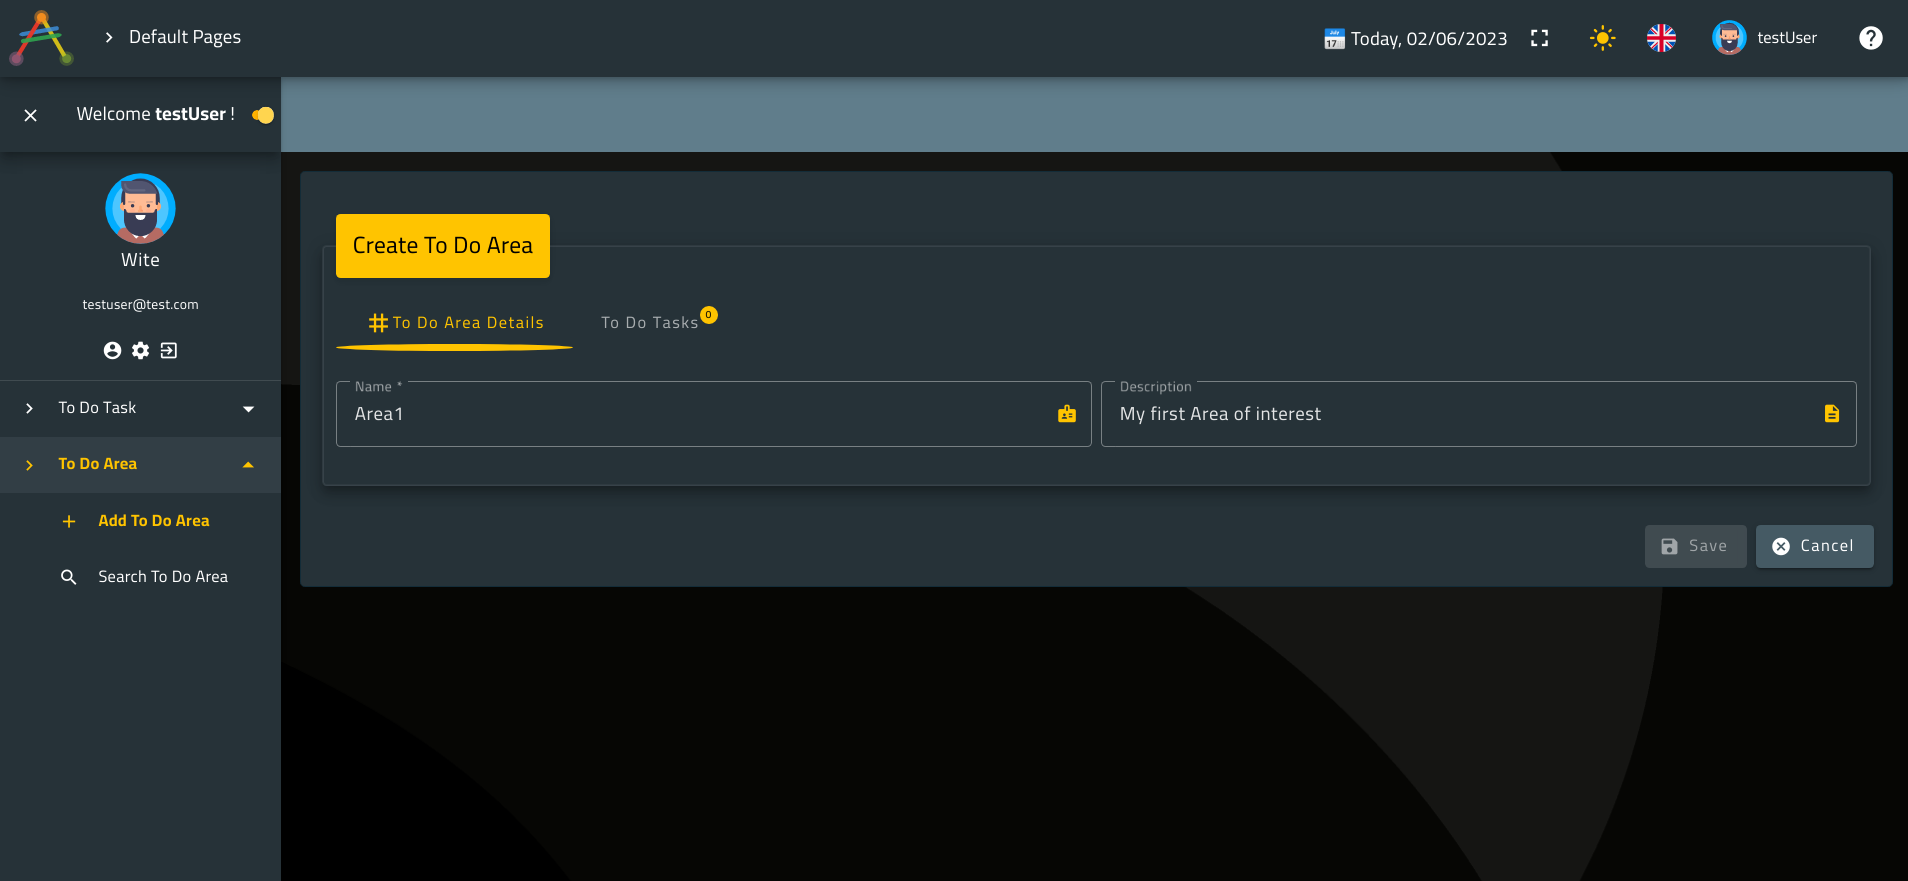Screen dimensions: 1908x881
Task: Toggle fullscreen mode icon
Action: [x=1540, y=38]
